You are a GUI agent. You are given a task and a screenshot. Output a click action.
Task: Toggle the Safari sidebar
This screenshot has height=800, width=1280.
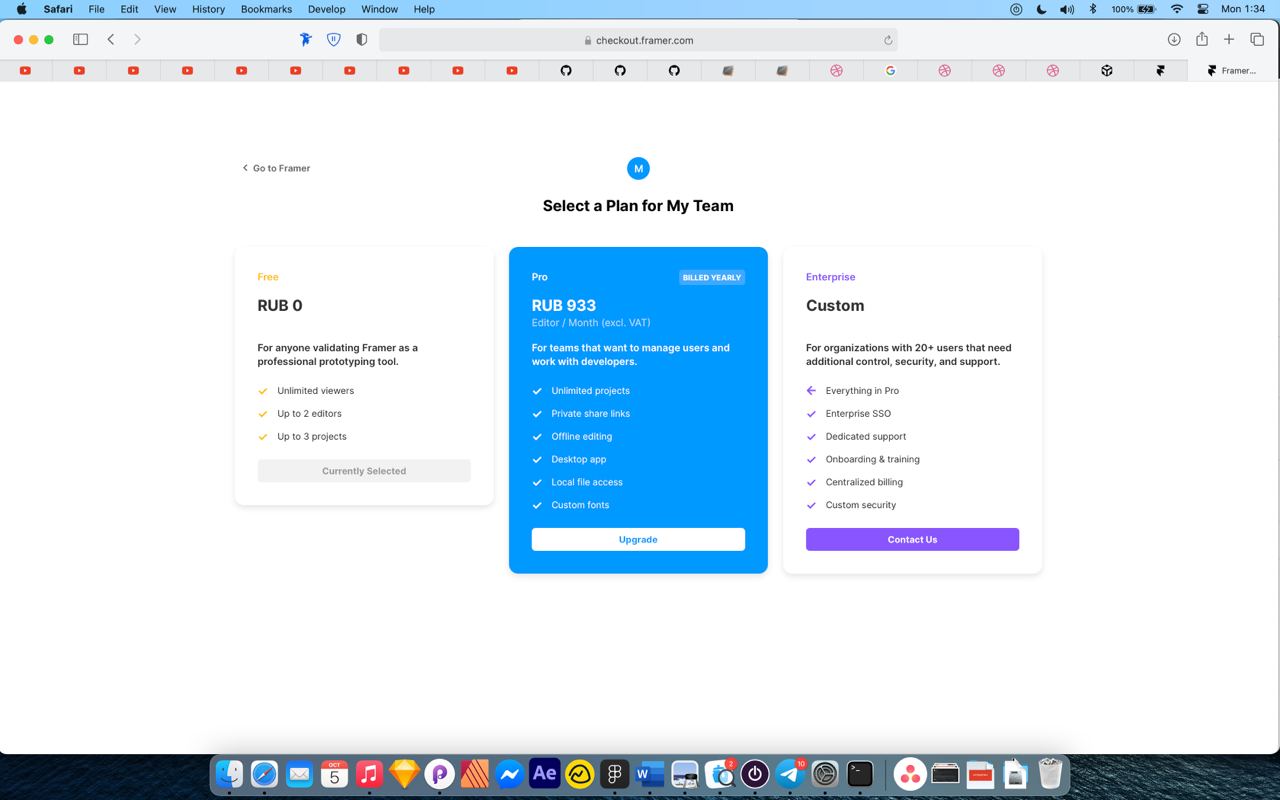click(81, 40)
